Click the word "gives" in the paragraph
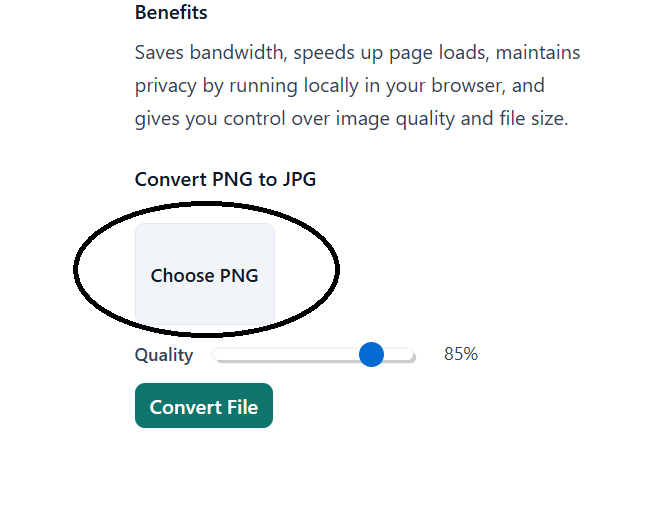This screenshot has width=664, height=507. click(x=157, y=120)
